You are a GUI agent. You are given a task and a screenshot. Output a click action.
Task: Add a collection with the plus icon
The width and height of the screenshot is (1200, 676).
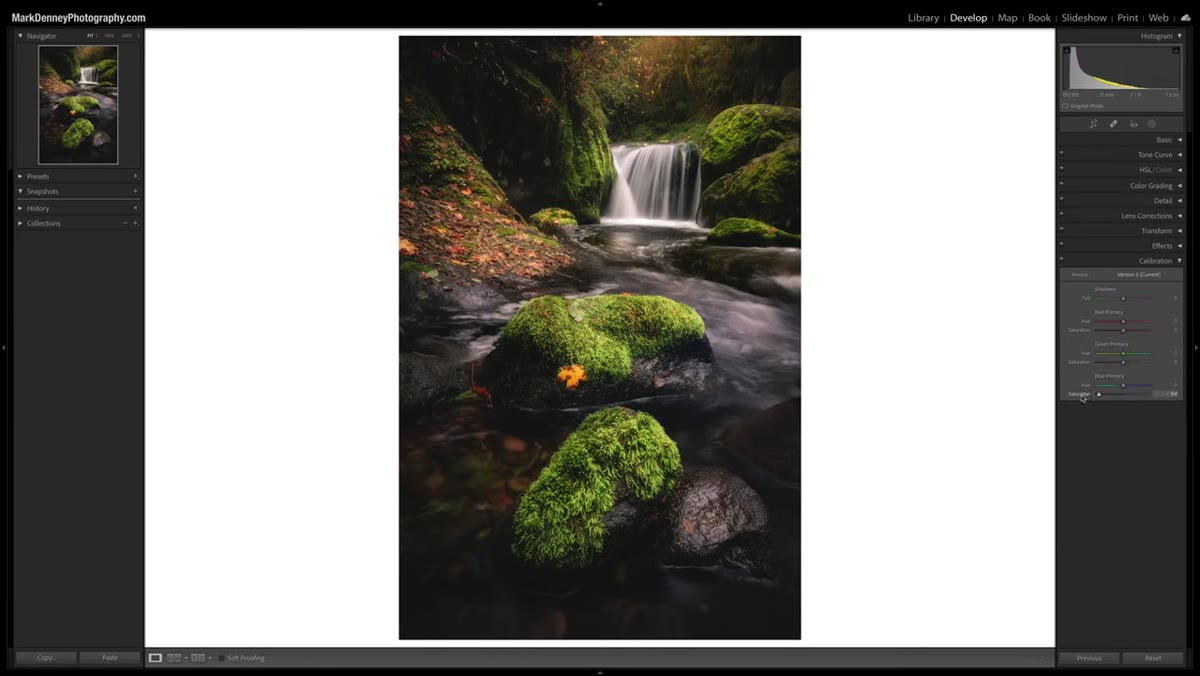[135, 223]
